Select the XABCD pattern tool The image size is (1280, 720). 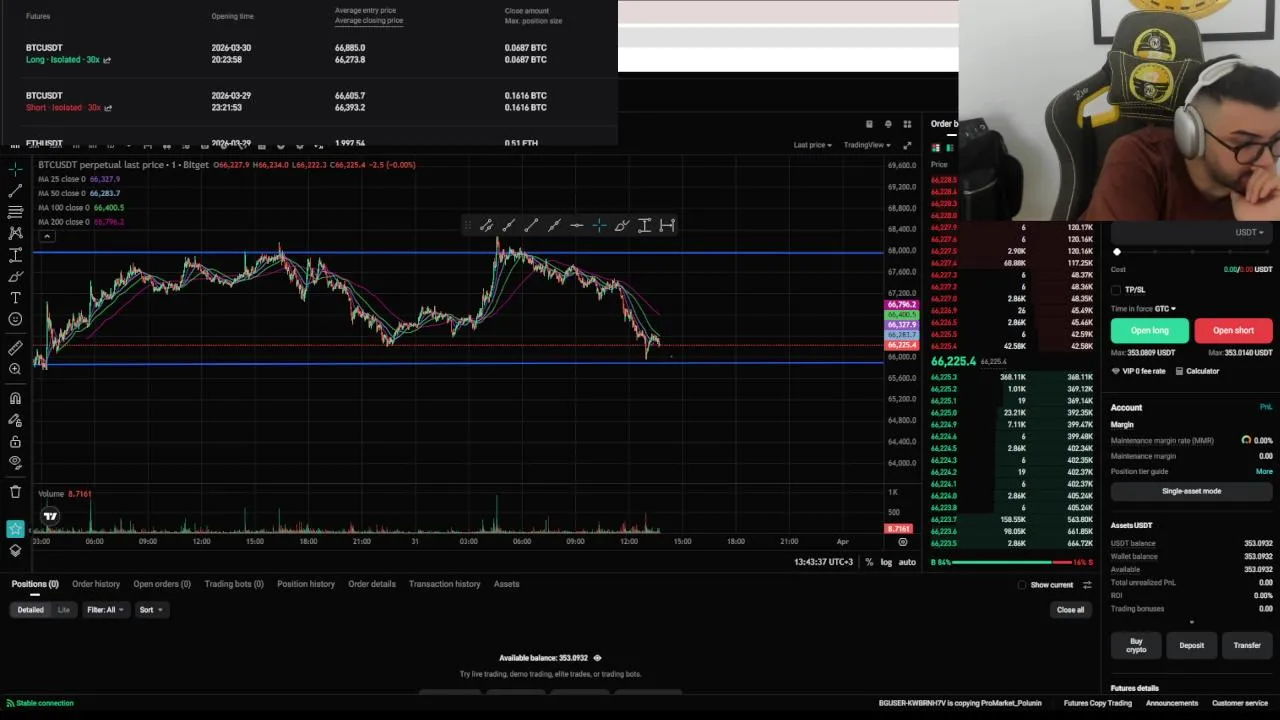tap(15, 233)
